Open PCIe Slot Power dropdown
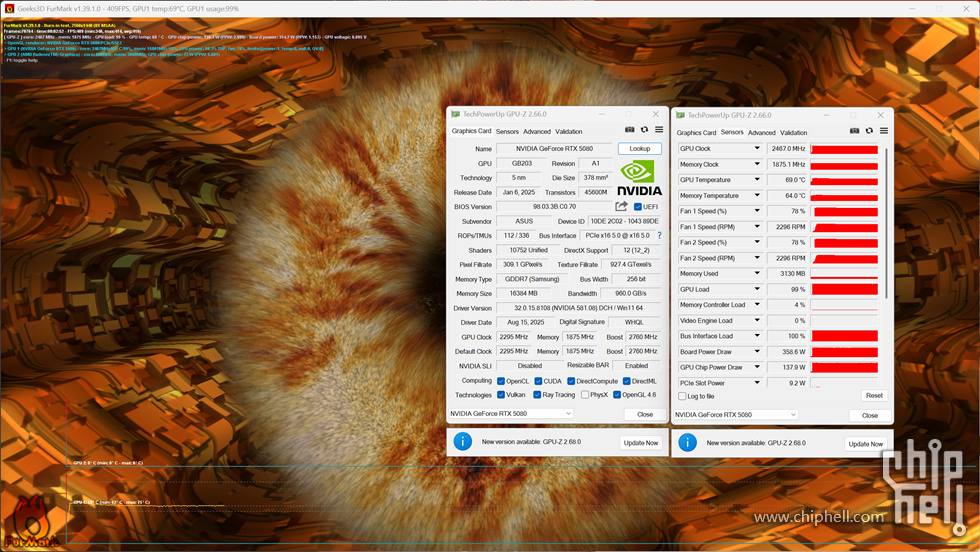Viewport: 980px width, 552px height. coord(757,383)
